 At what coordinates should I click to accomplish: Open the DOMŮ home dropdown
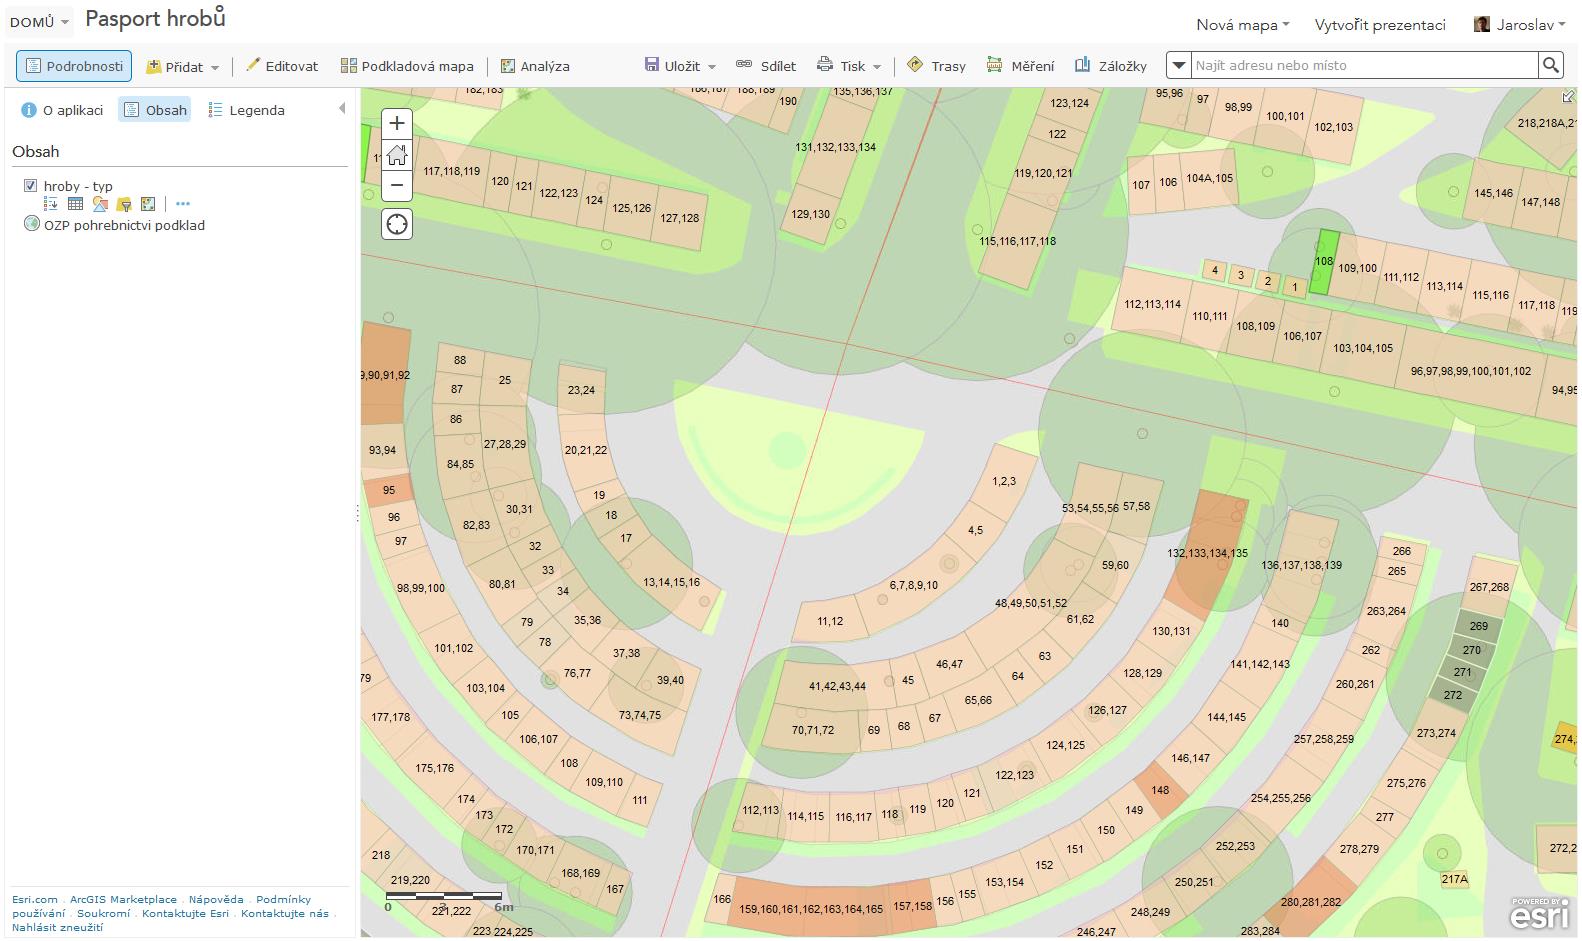39,22
